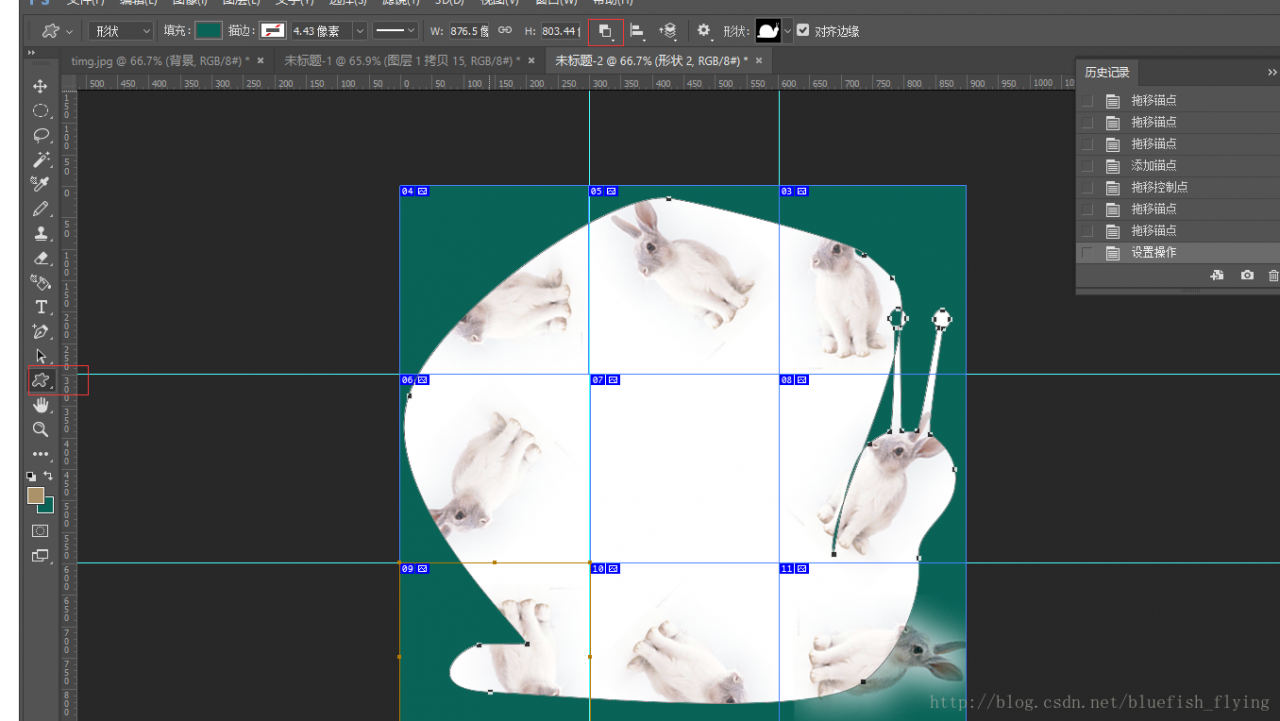Viewport: 1280px width, 721px height.
Task: Create new snapshot with camera icon
Action: [1247, 275]
